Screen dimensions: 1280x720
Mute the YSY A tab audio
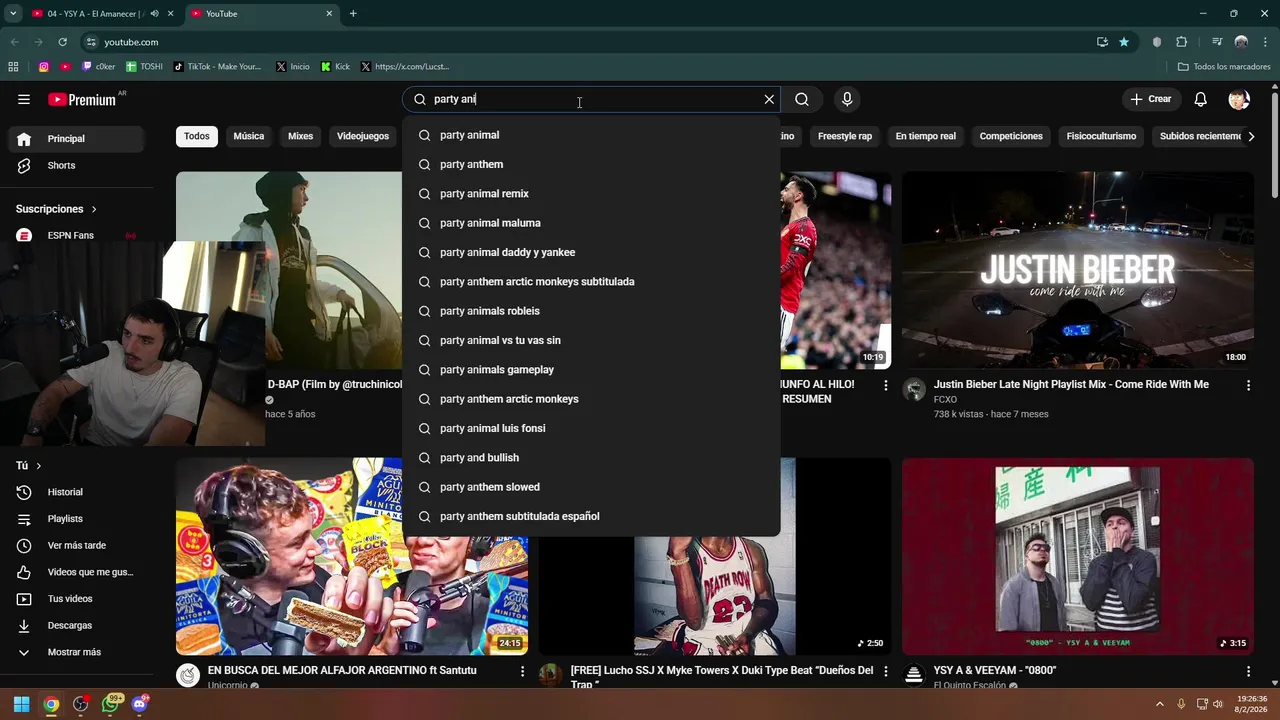point(154,14)
